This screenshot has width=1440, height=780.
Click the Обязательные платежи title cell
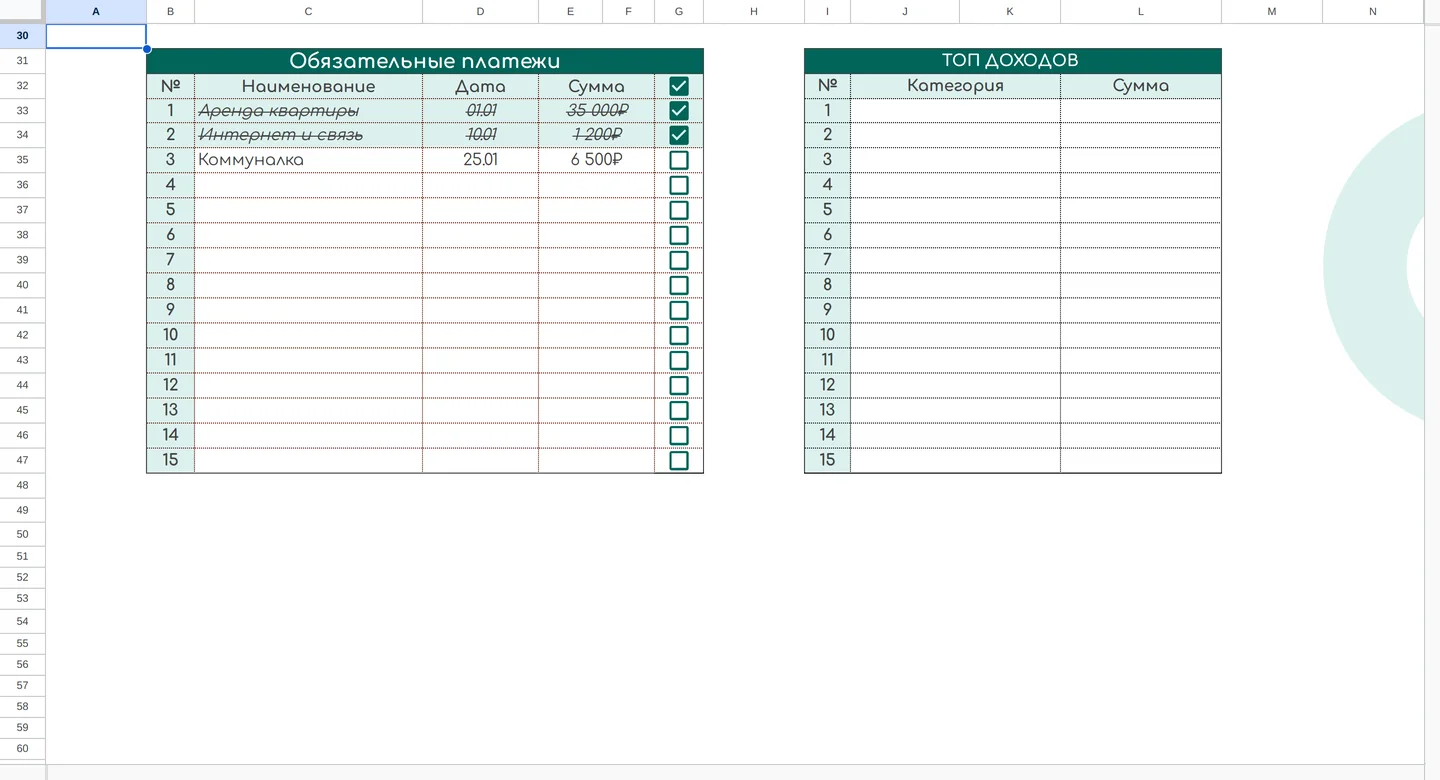click(x=425, y=61)
